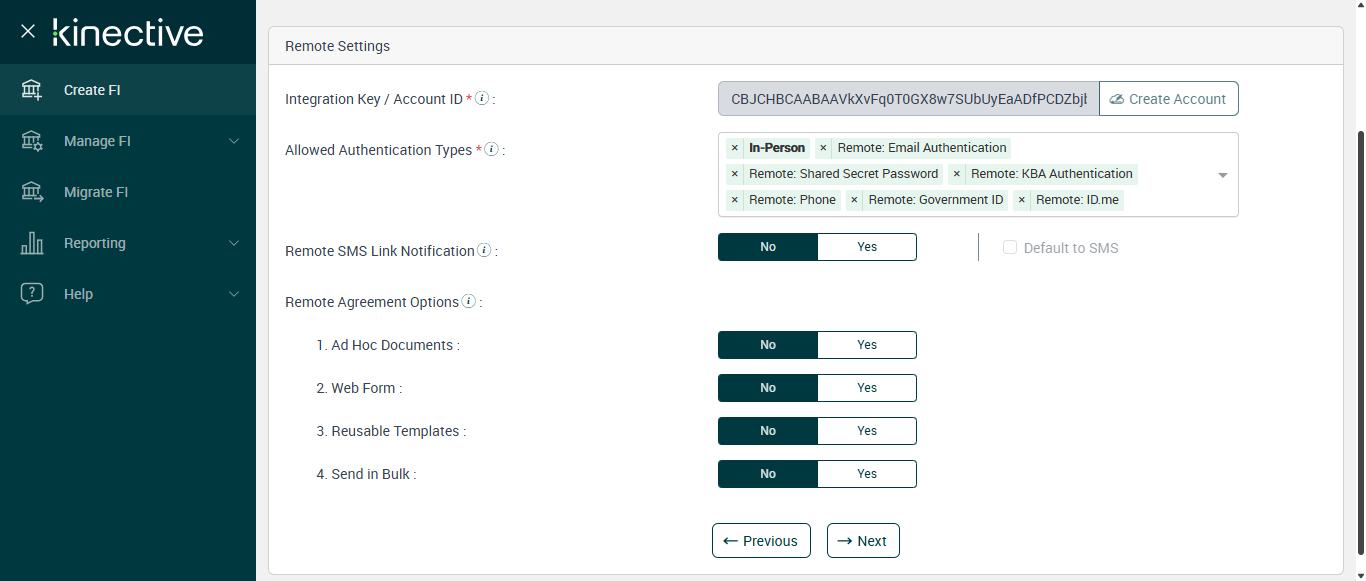Image resolution: width=1366 pixels, height=581 pixels.
Task: Click the Create FI bank icon
Action: click(32, 90)
